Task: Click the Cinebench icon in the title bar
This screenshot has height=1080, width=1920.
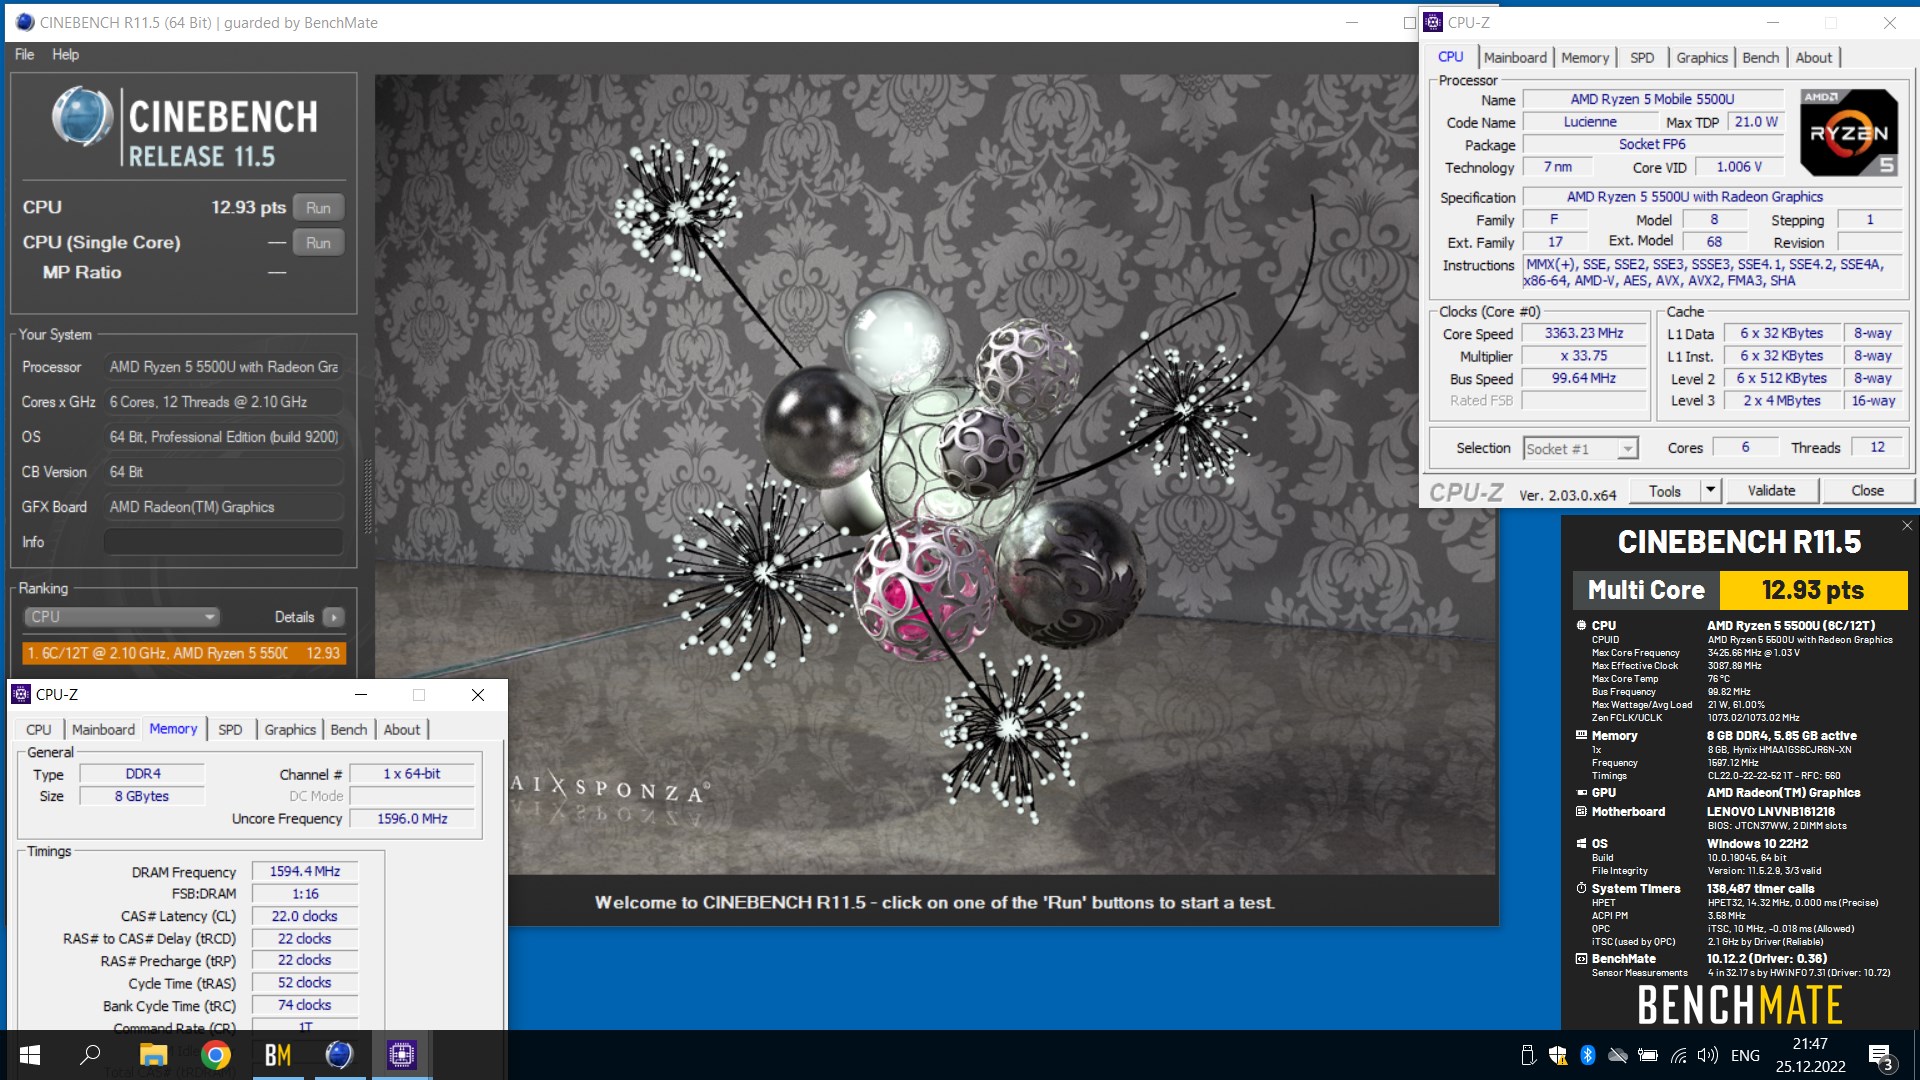Action: pos(25,22)
